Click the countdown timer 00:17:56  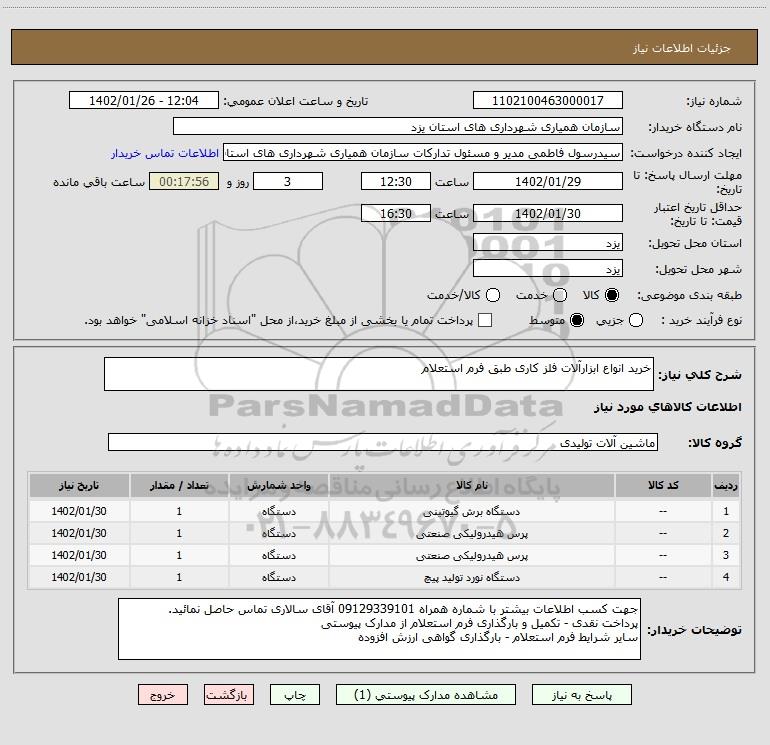pos(184,181)
